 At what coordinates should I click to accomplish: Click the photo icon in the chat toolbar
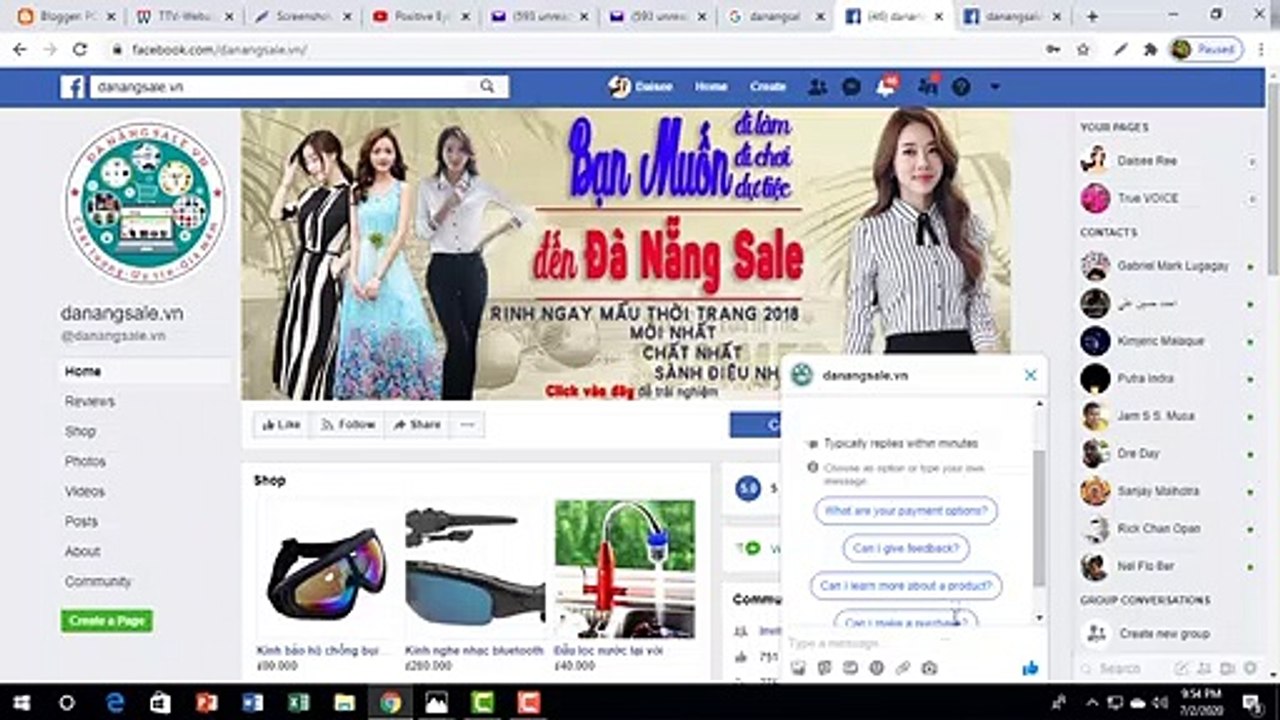click(x=798, y=668)
